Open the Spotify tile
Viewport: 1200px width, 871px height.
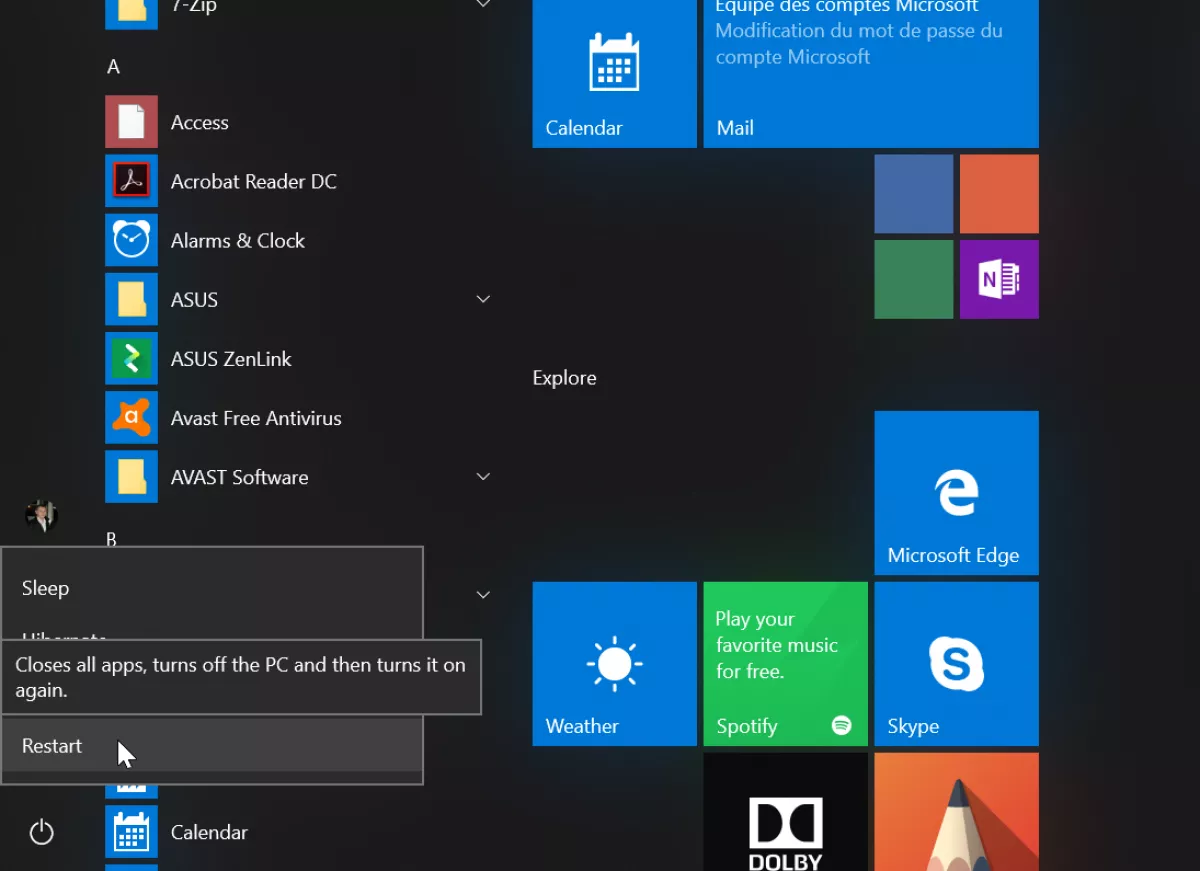785,664
